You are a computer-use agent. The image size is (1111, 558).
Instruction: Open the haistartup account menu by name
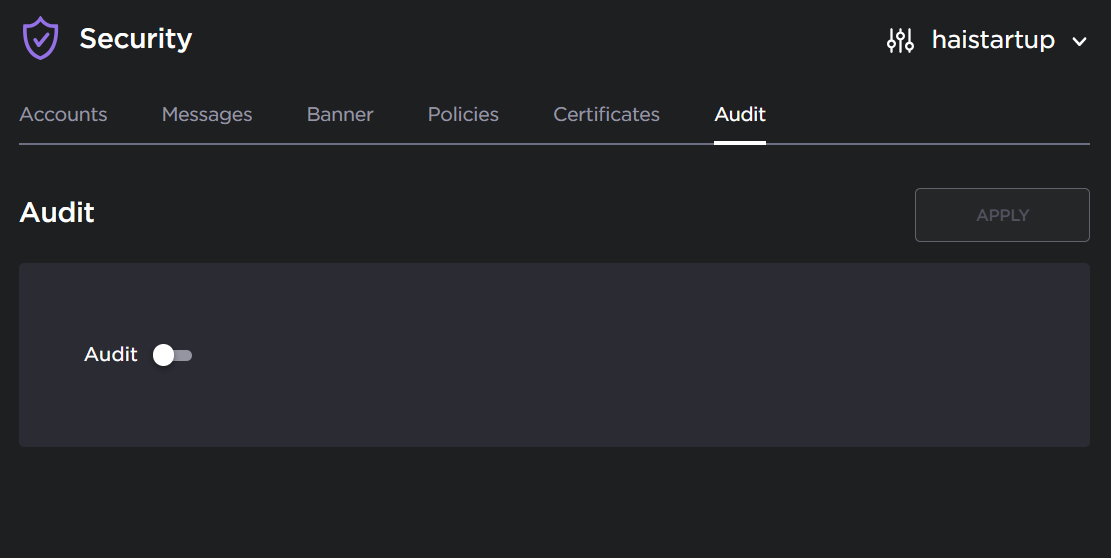pos(992,40)
